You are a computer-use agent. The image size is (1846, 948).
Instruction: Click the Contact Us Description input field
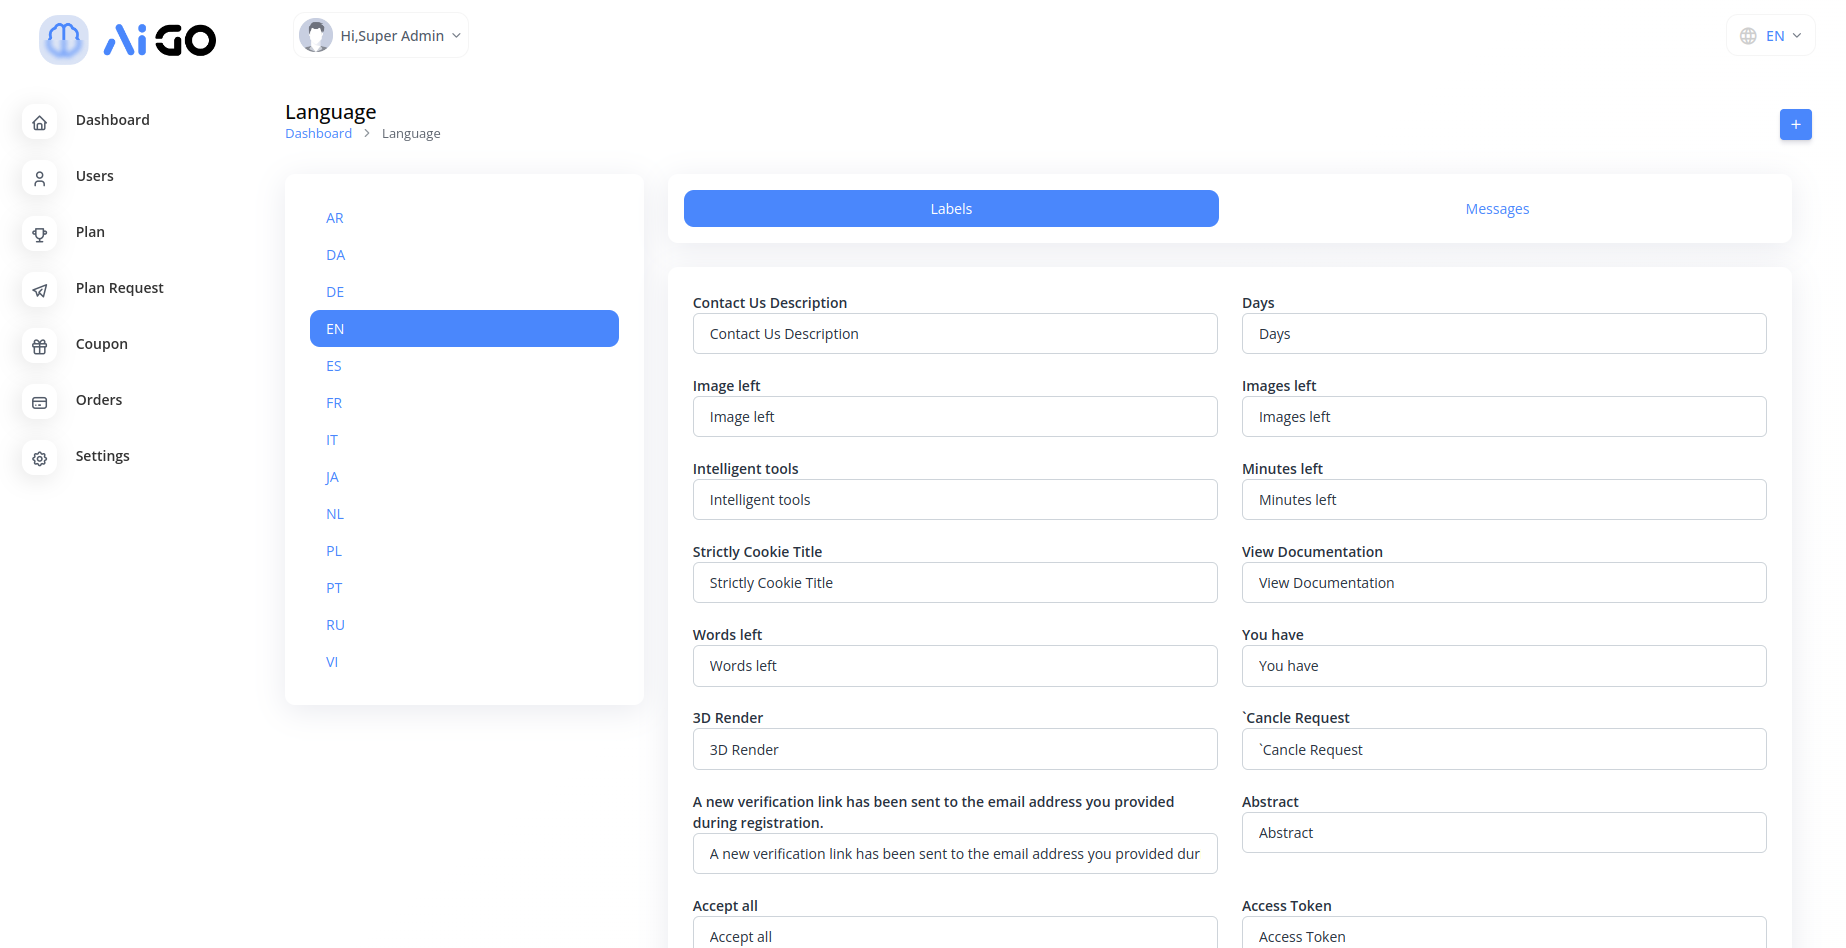(x=954, y=334)
